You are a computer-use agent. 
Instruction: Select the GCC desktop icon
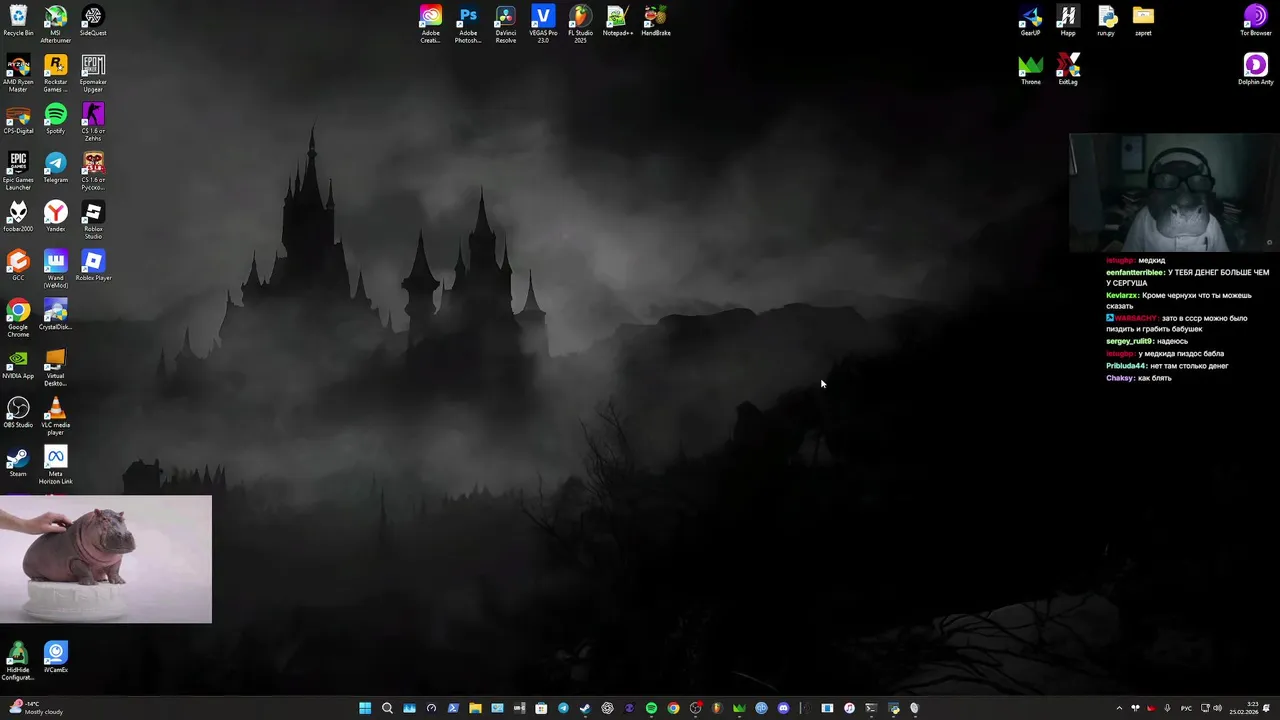click(x=18, y=266)
